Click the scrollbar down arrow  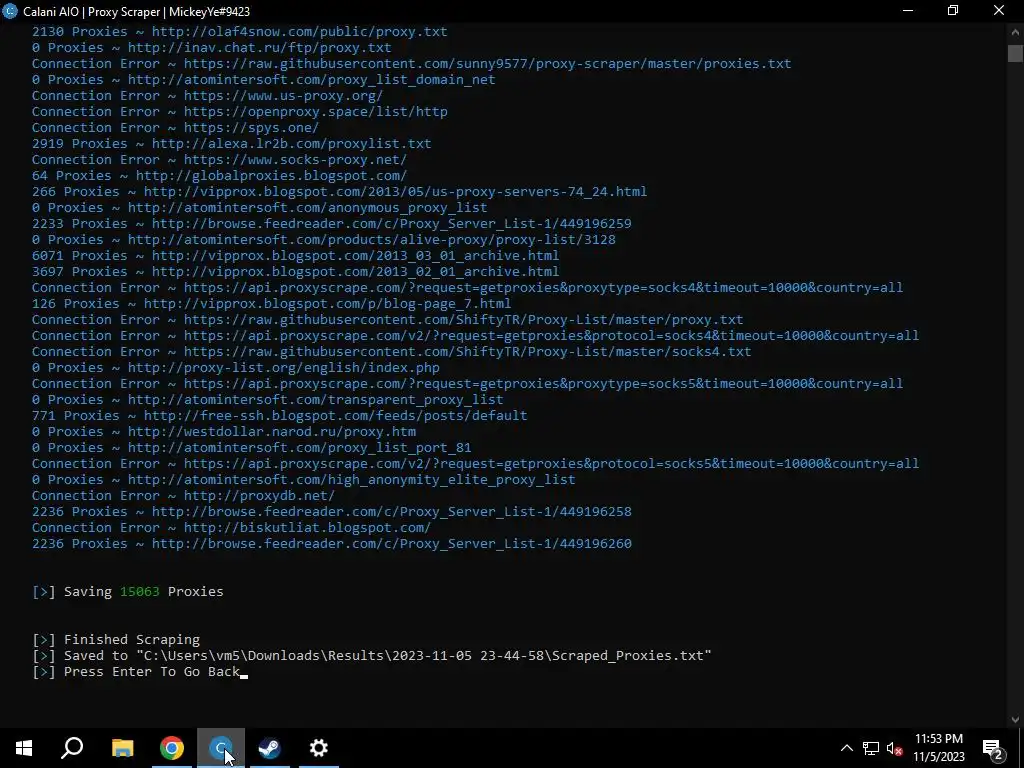1015,720
